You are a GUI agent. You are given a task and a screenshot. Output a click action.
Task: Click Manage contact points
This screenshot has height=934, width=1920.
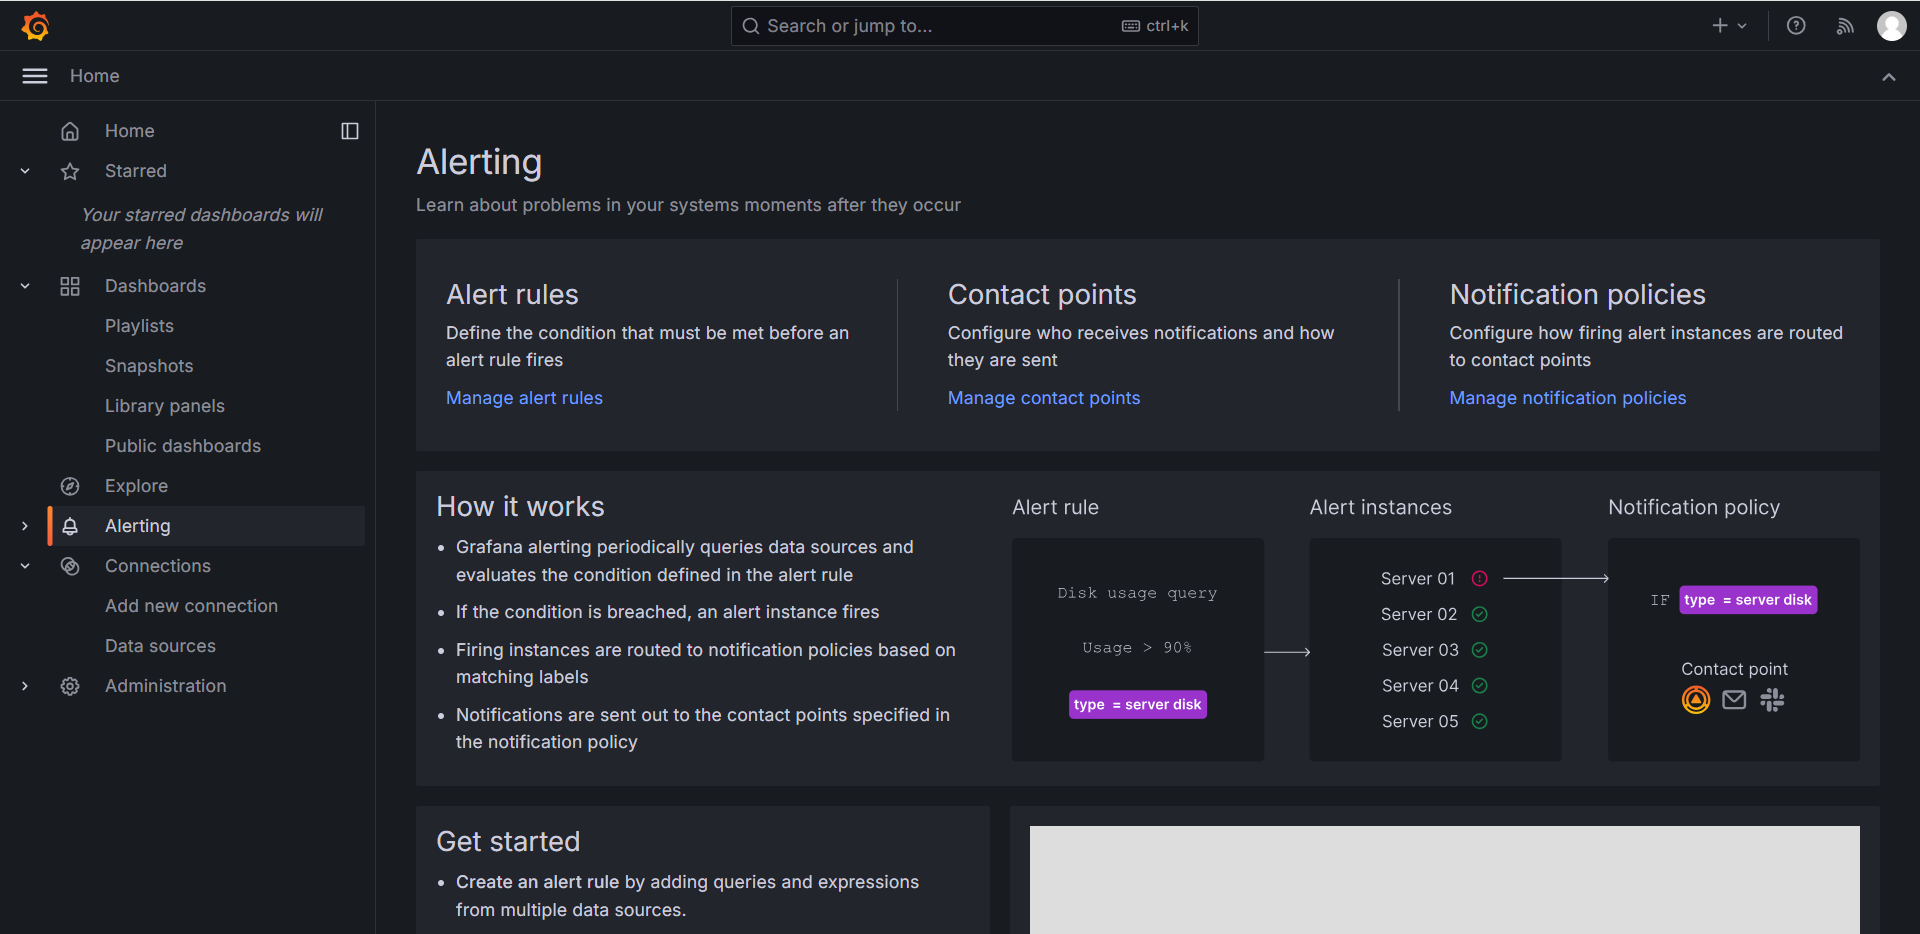[1043, 398]
